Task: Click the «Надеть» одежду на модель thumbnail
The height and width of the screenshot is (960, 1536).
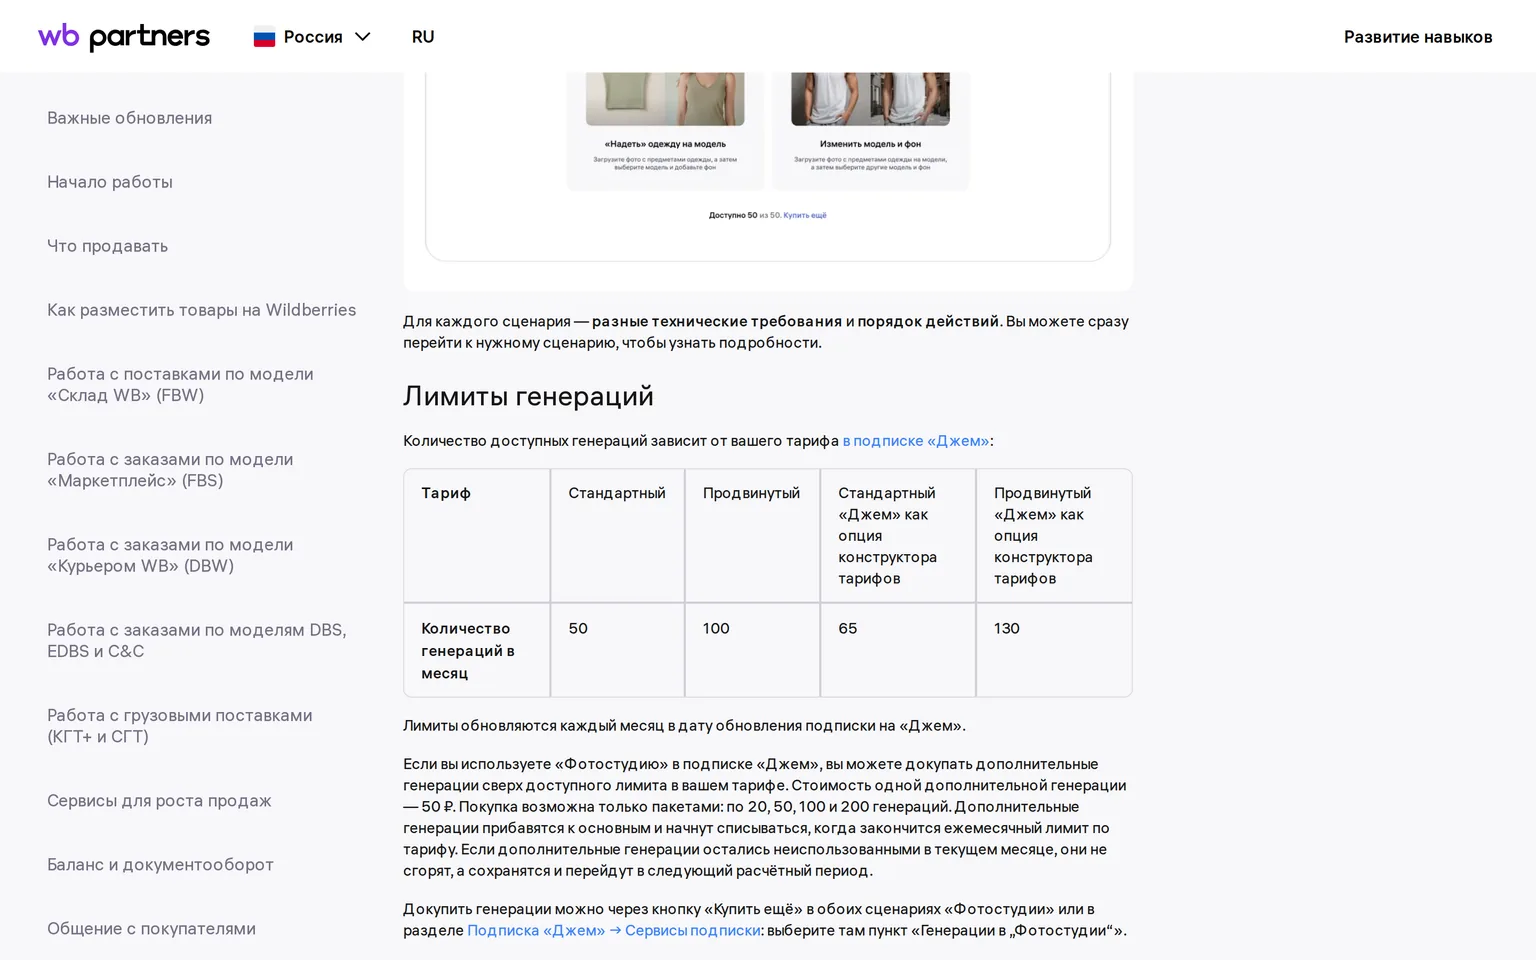Action: click(665, 99)
